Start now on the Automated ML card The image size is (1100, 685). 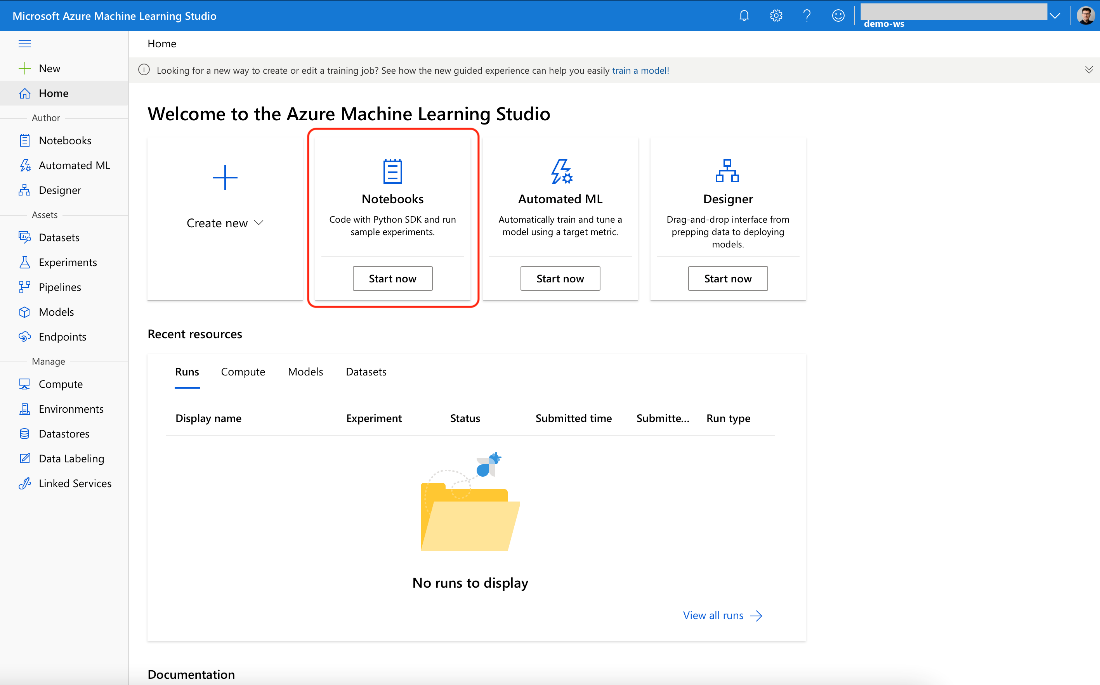[561, 279]
